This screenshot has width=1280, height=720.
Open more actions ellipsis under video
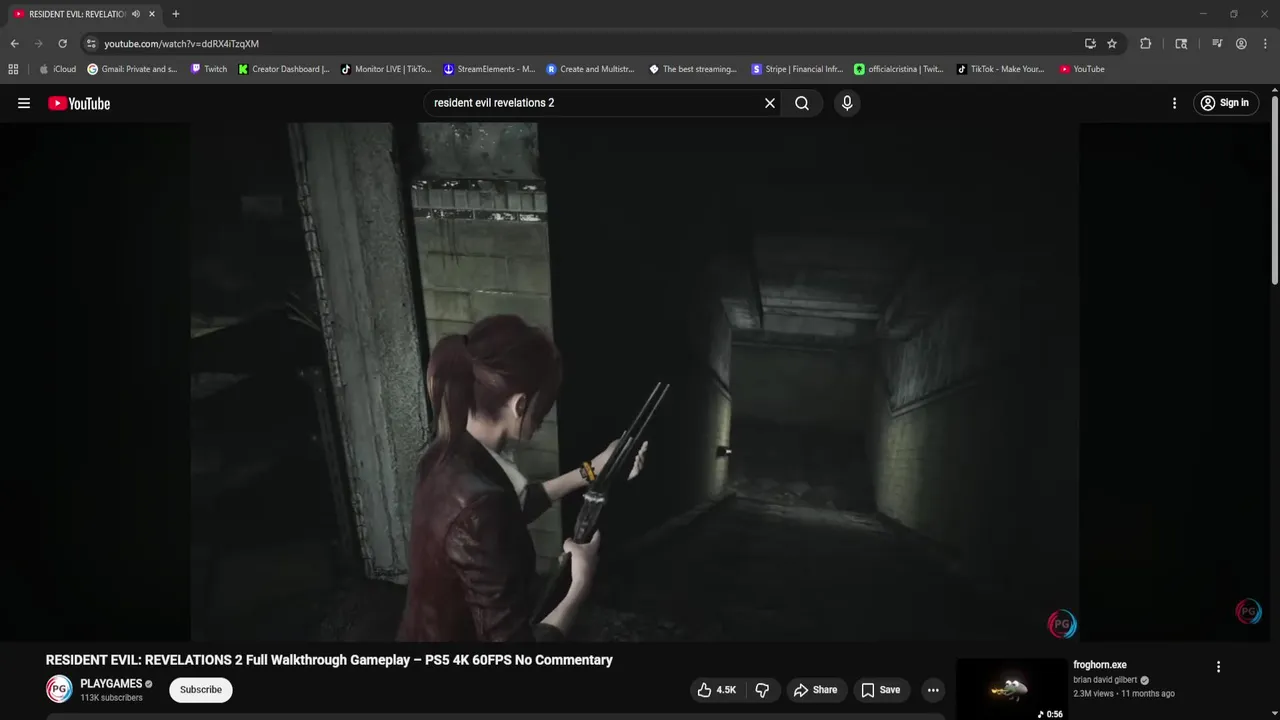pyautogui.click(x=933, y=690)
